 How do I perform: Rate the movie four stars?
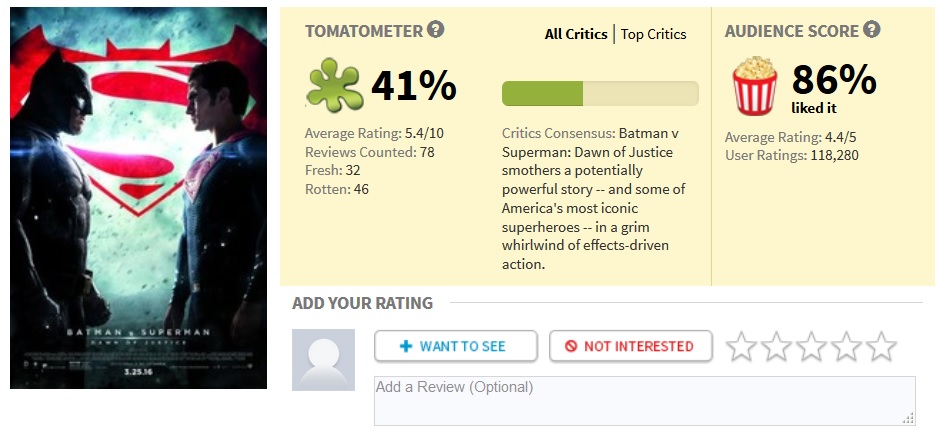click(x=846, y=347)
